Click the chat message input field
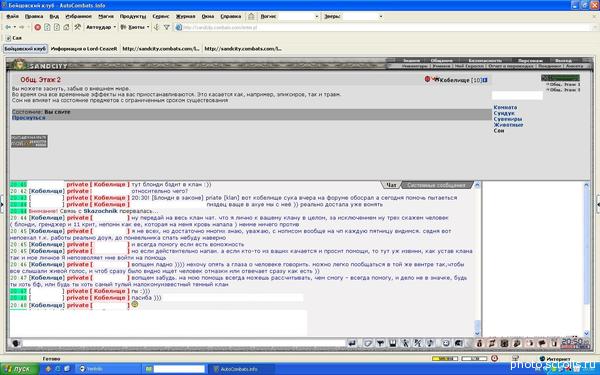 (184, 343)
